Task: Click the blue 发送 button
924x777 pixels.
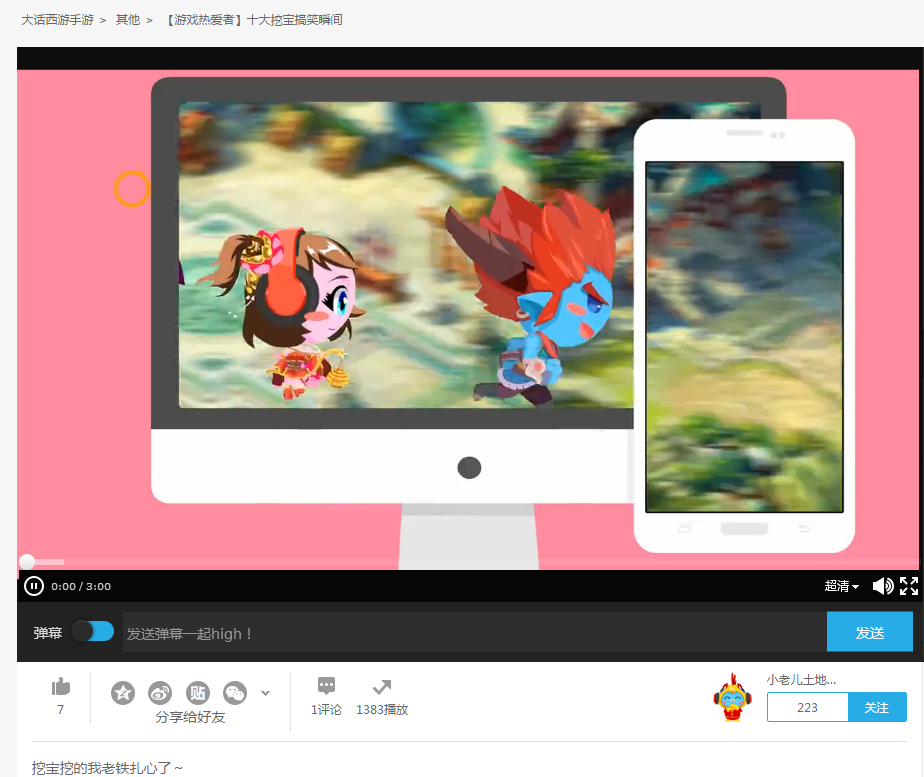Action: 870,632
